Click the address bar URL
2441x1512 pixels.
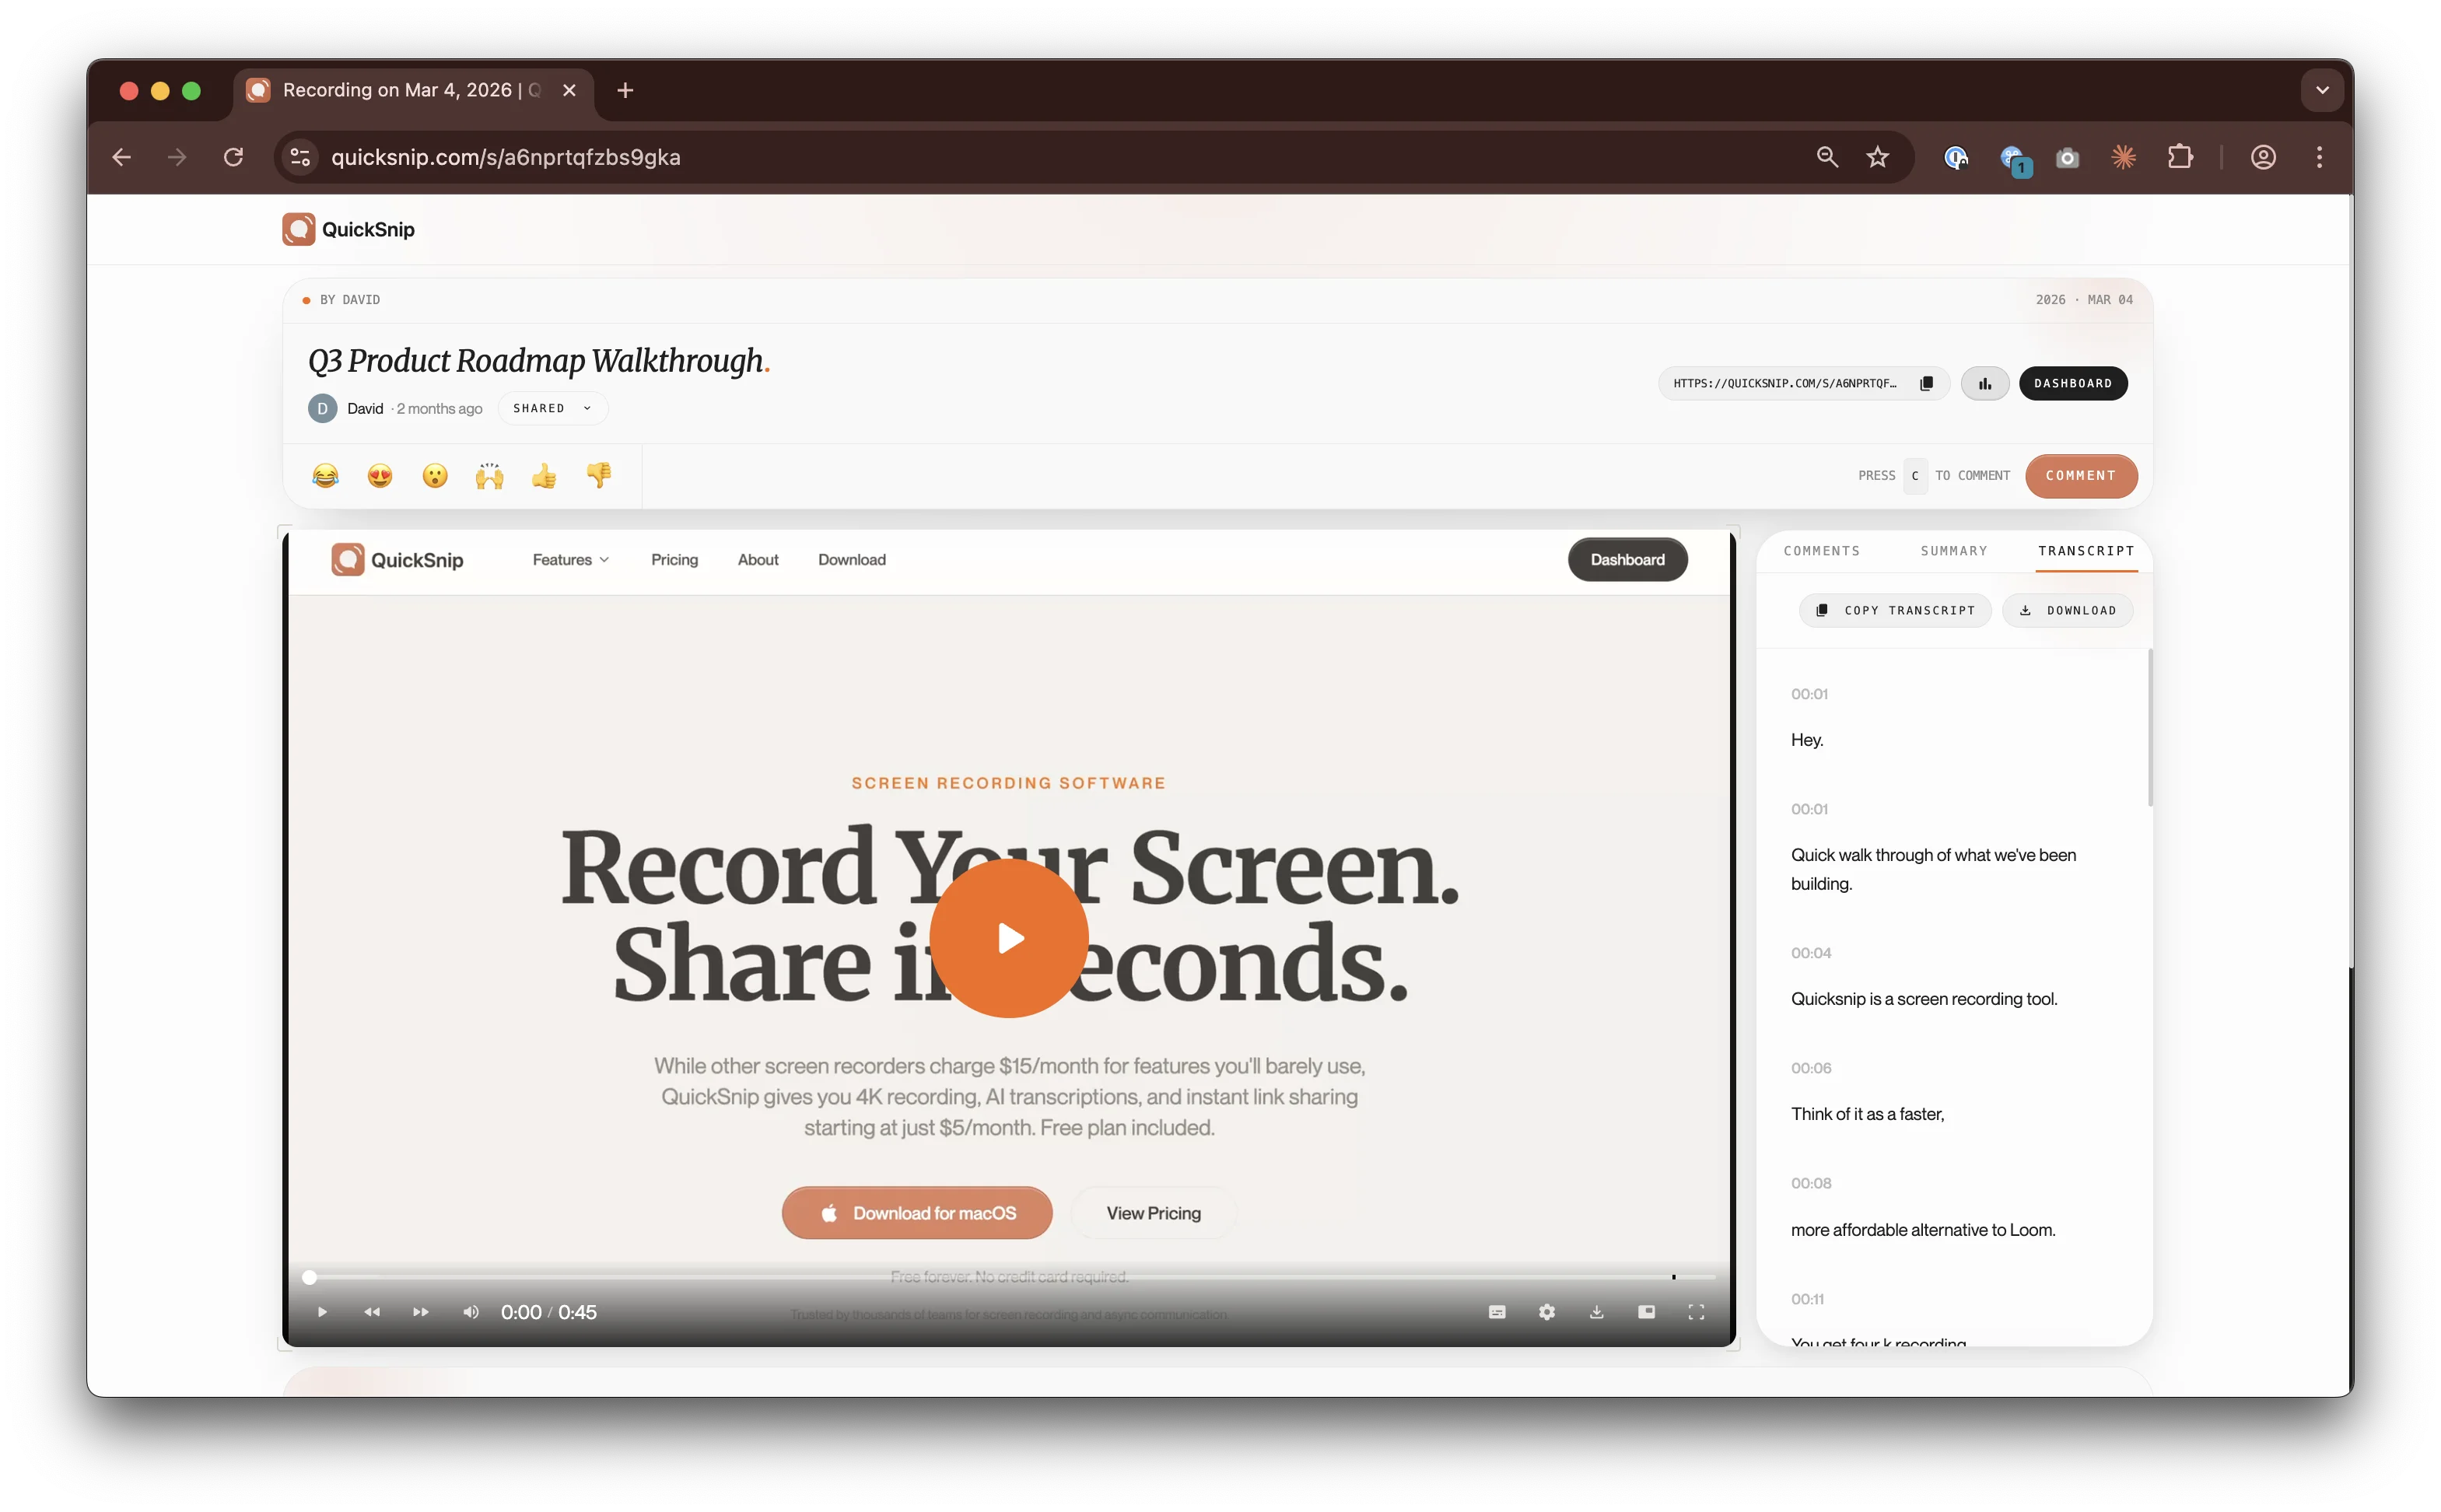pyautogui.click(x=506, y=157)
